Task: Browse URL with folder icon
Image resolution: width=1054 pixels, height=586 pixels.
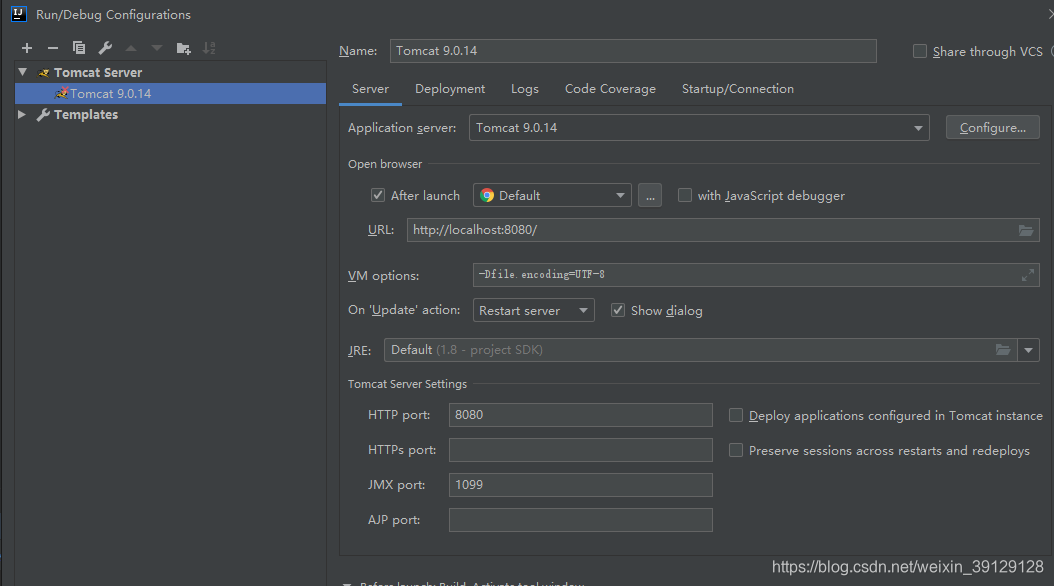Action: [x=1026, y=231]
